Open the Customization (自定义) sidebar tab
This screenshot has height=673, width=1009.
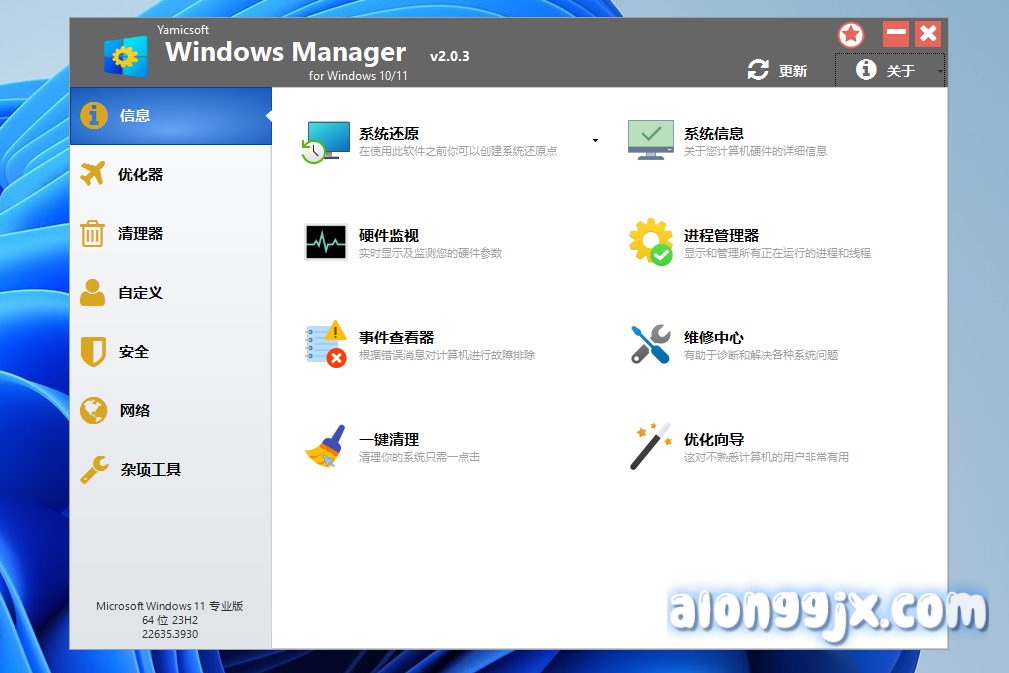coord(140,293)
